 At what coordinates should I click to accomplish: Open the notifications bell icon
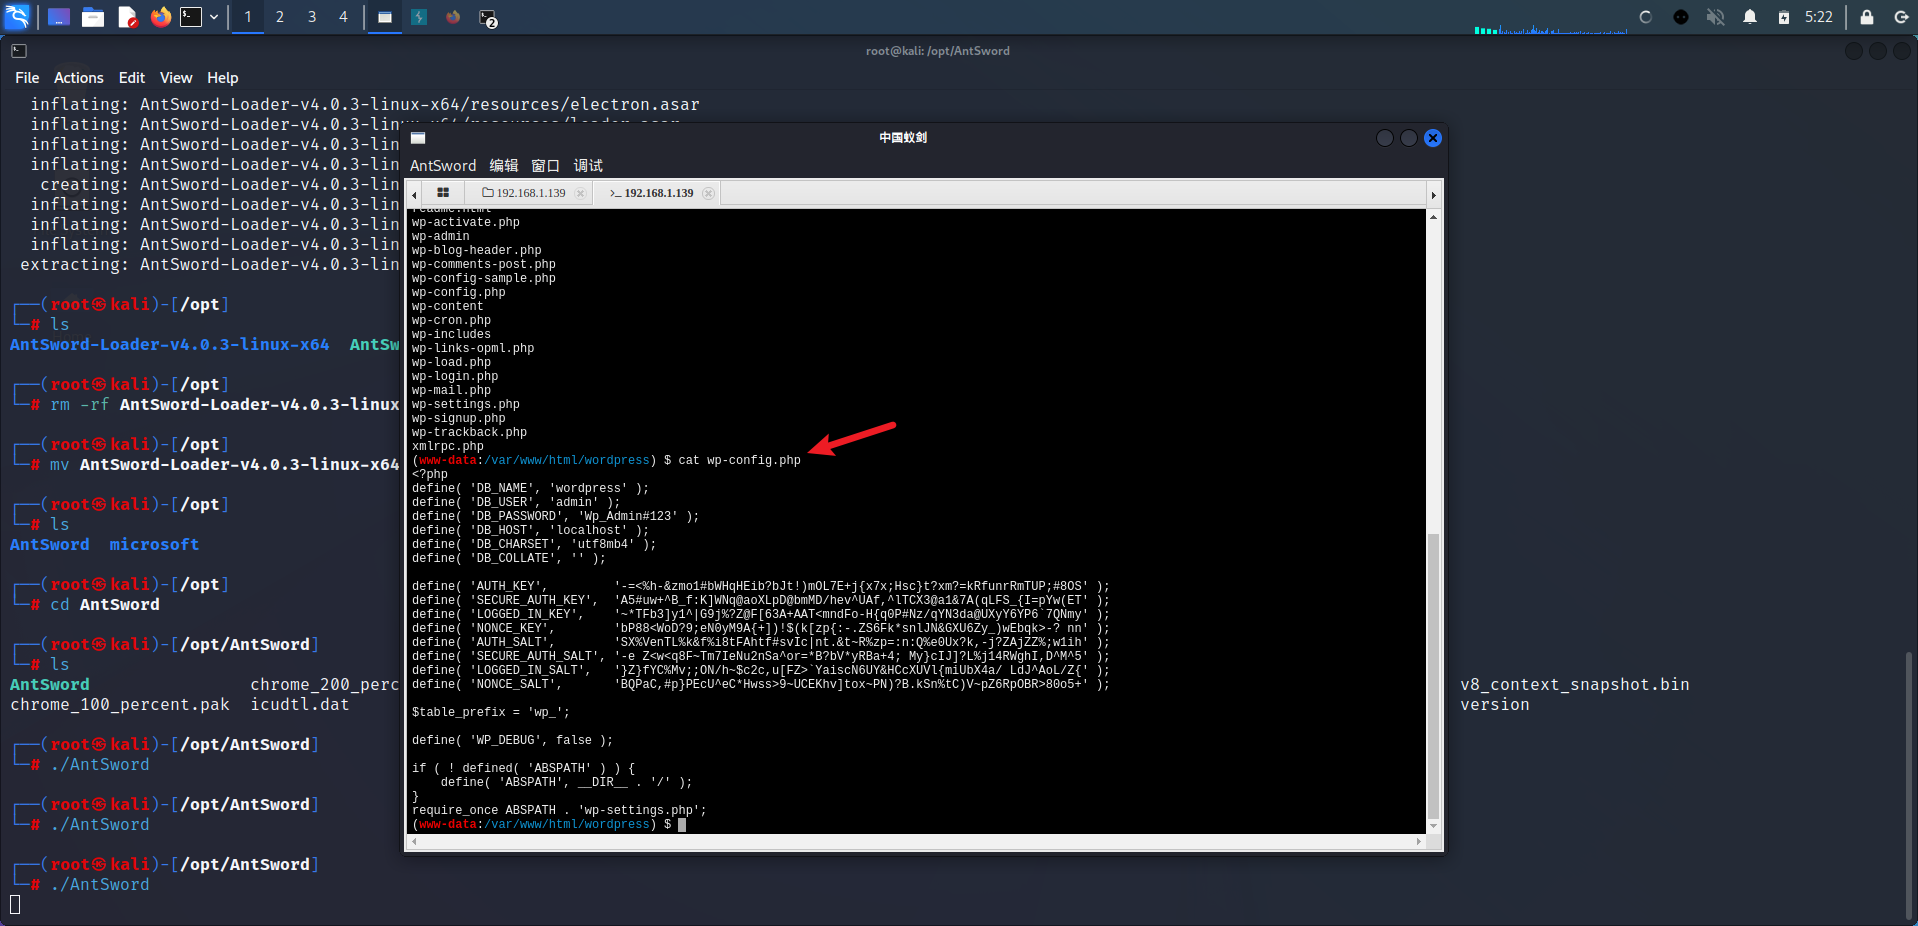1750,17
